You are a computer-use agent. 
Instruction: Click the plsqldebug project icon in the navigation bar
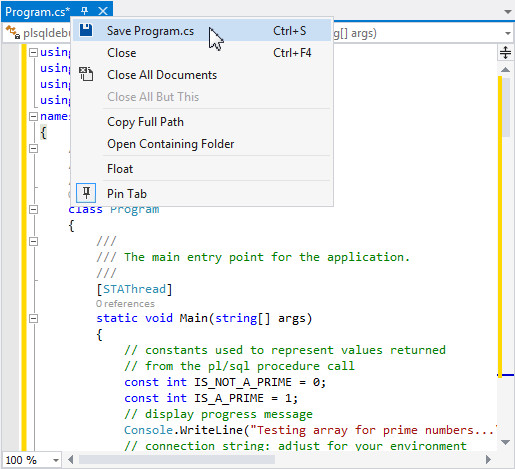click(x=12, y=32)
